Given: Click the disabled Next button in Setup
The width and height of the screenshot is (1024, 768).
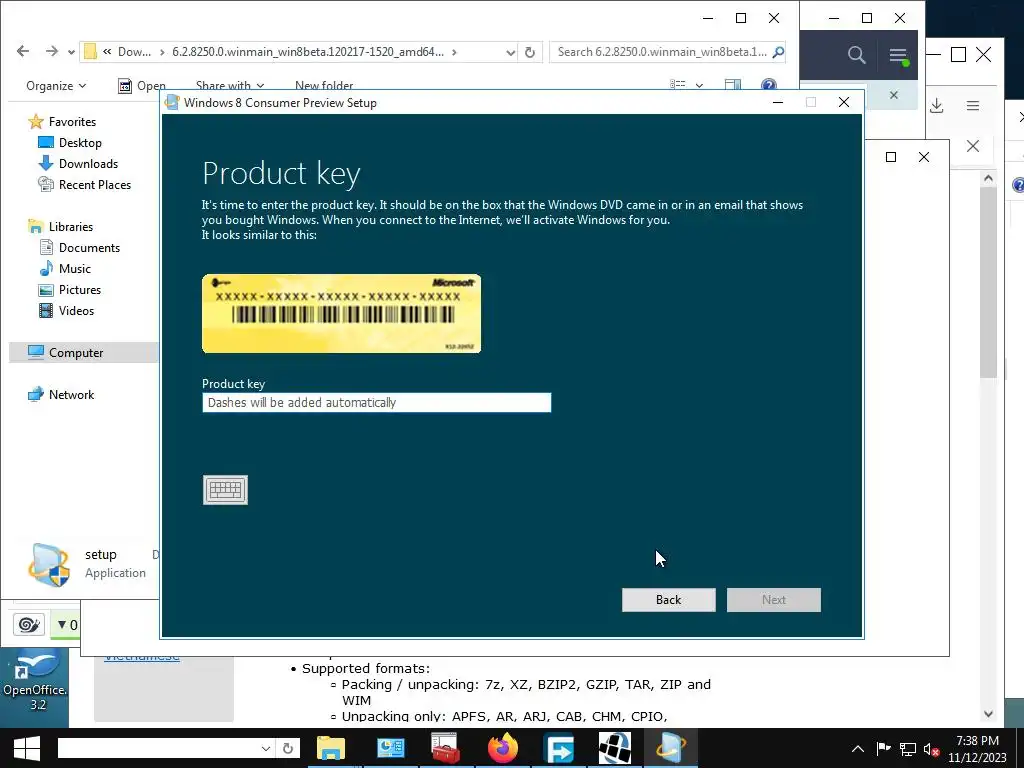Looking at the screenshot, I should coord(774,600).
